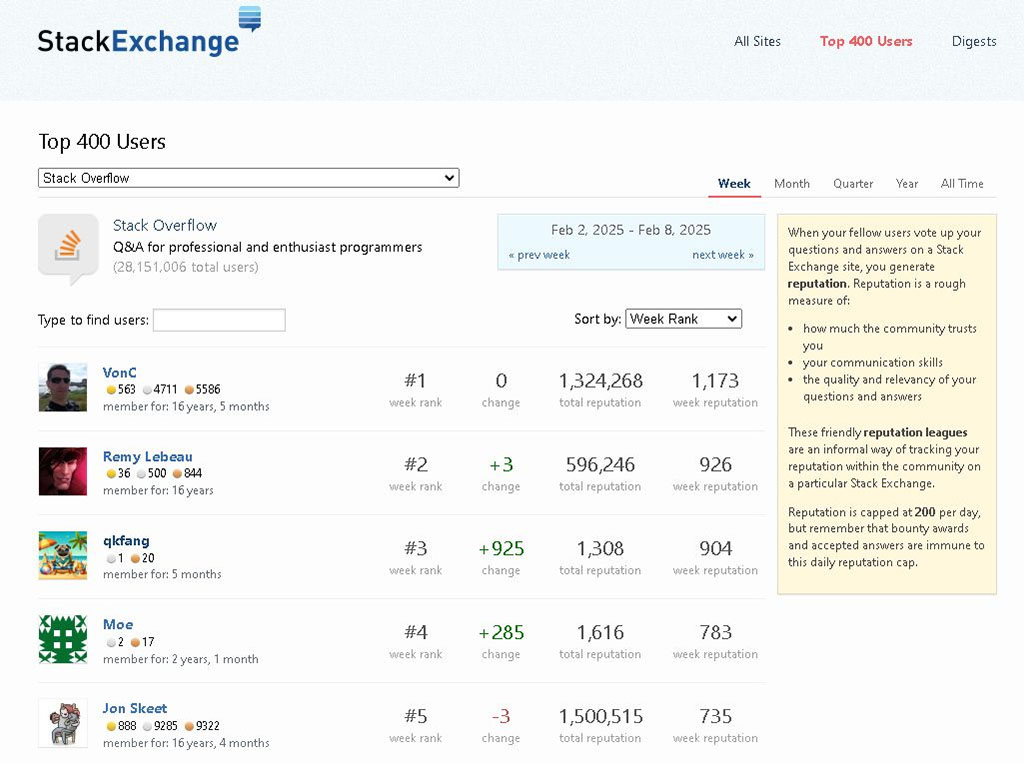Click qkfang's +925 rank change
This screenshot has height=764, width=1024.
click(501, 549)
